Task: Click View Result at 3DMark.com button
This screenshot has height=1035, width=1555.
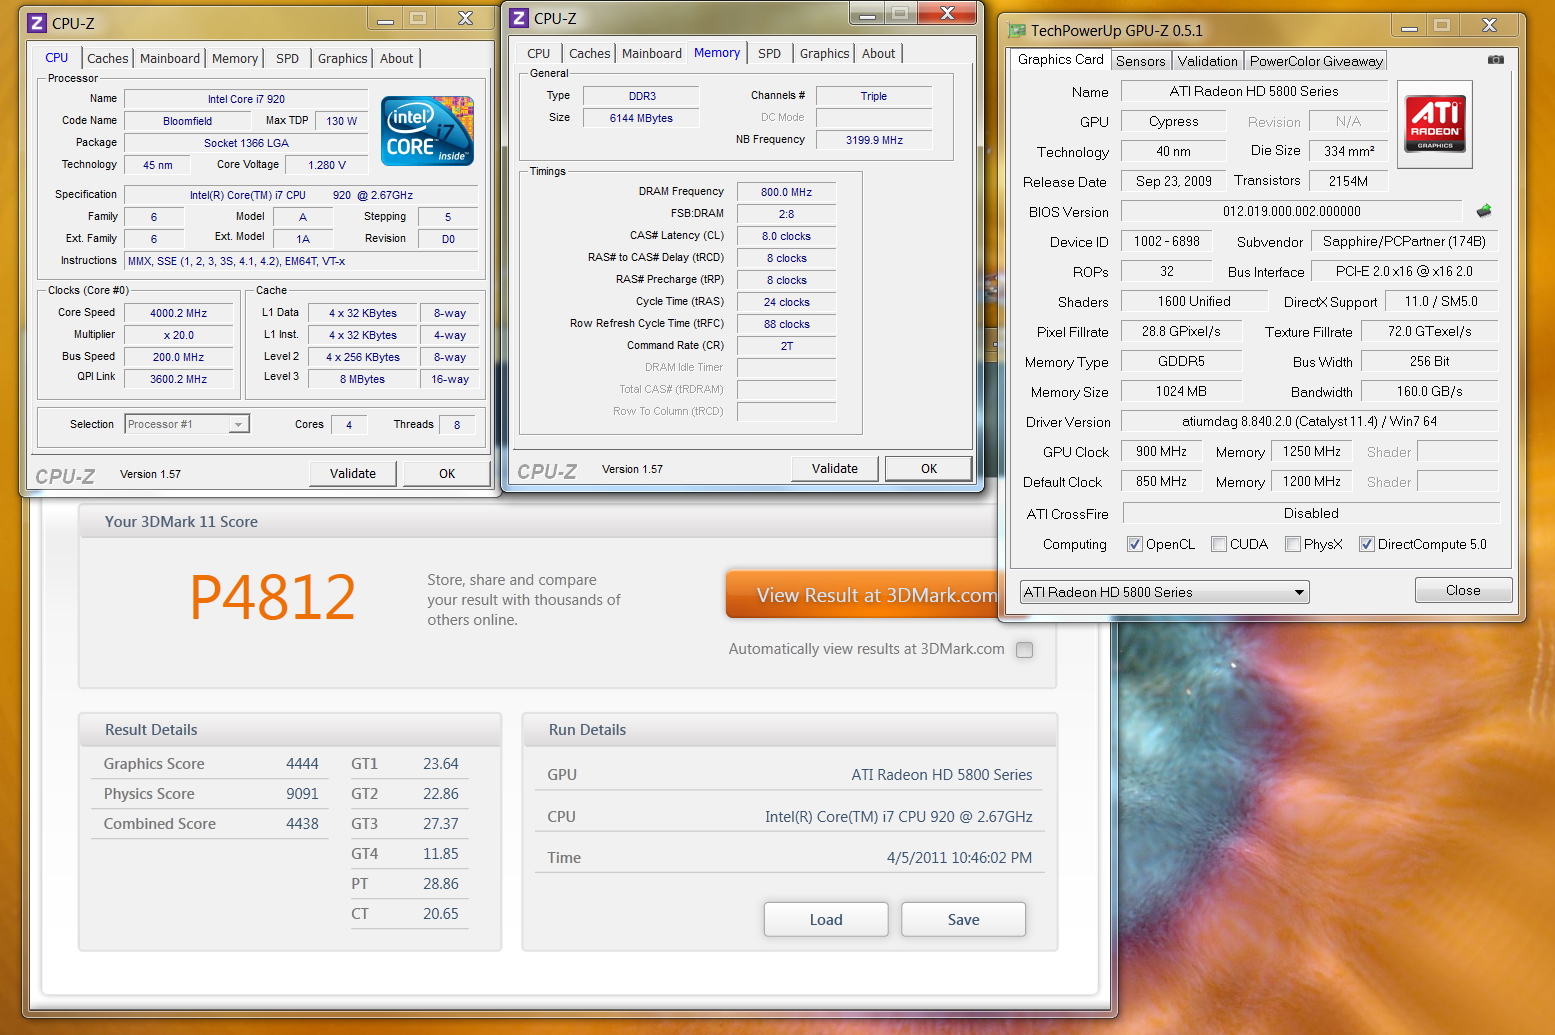Action: point(863,595)
